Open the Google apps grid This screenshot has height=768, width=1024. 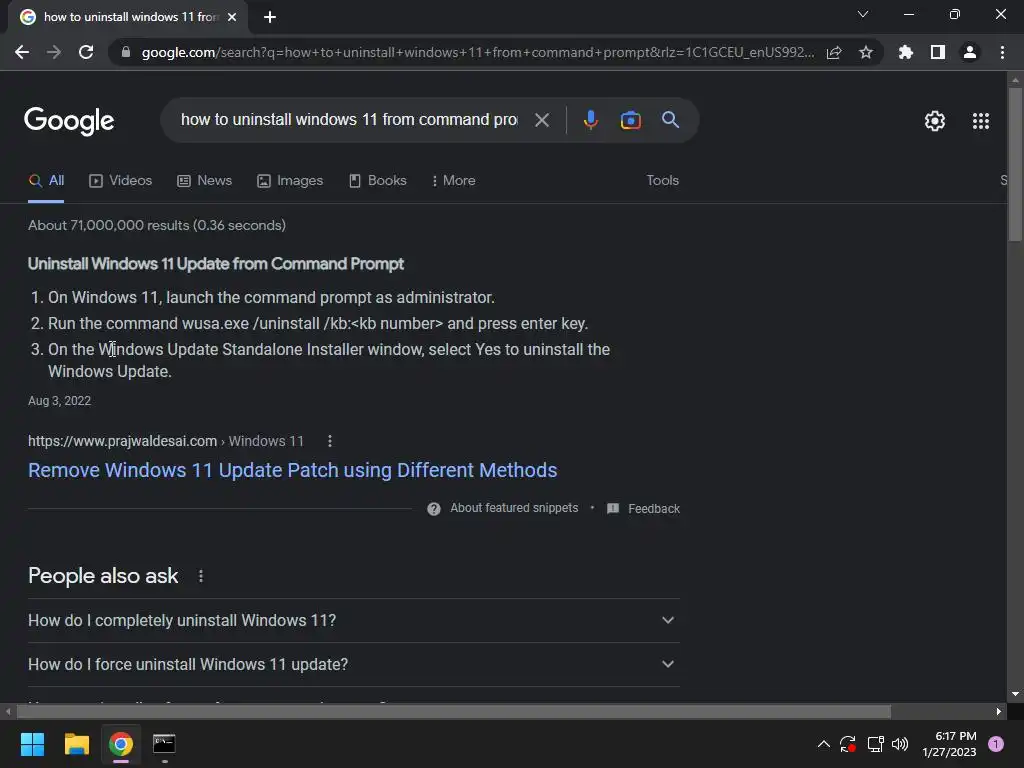click(x=981, y=121)
